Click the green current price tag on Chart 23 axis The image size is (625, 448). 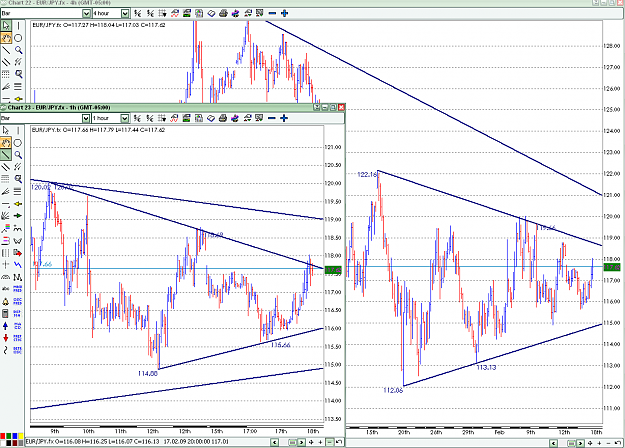334,270
